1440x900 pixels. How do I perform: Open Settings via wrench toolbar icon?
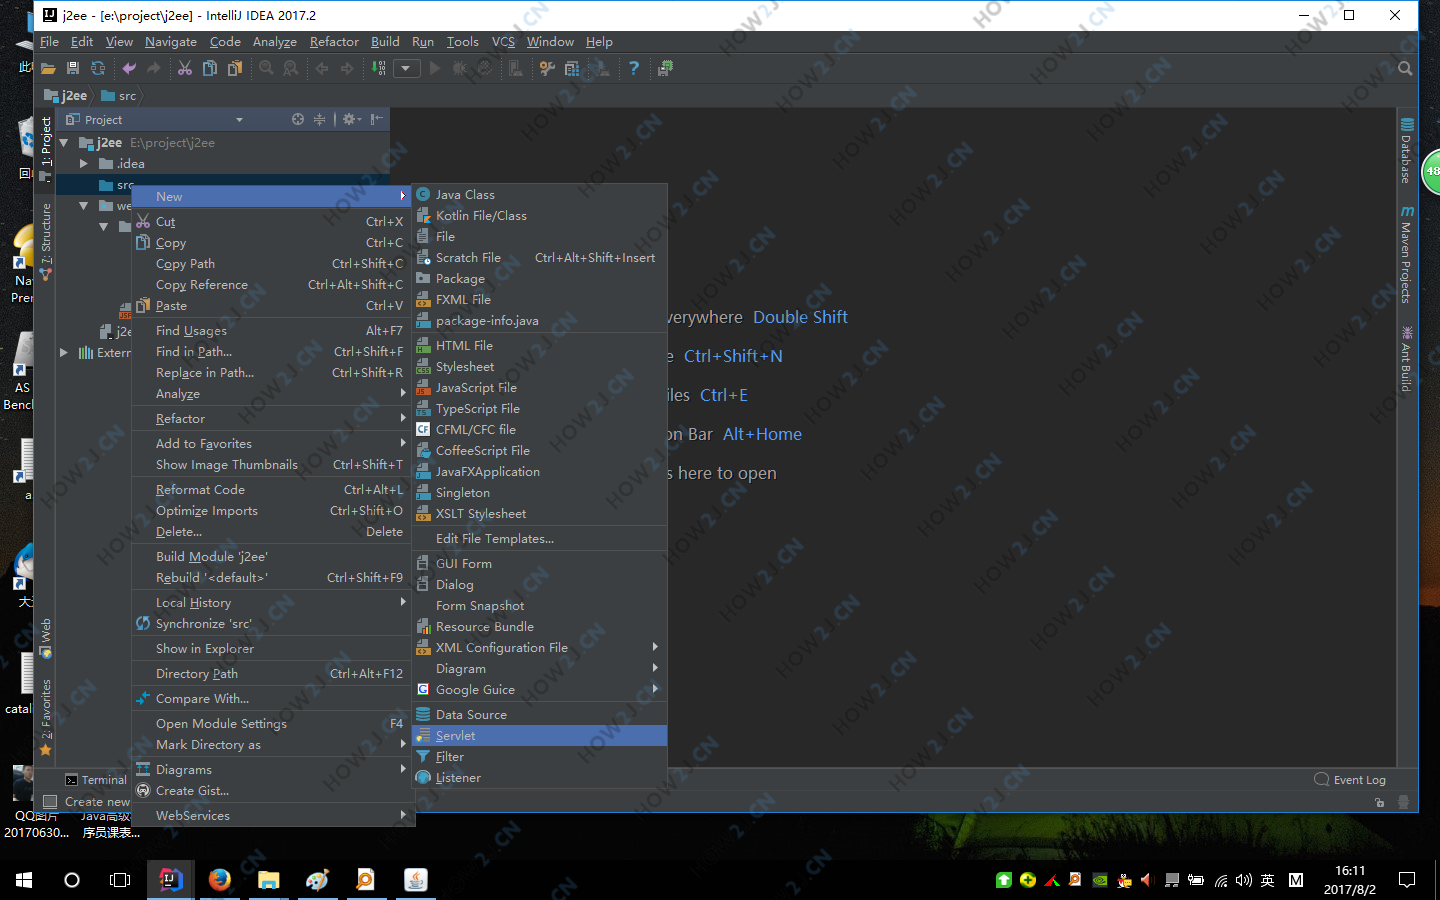pos(547,69)
